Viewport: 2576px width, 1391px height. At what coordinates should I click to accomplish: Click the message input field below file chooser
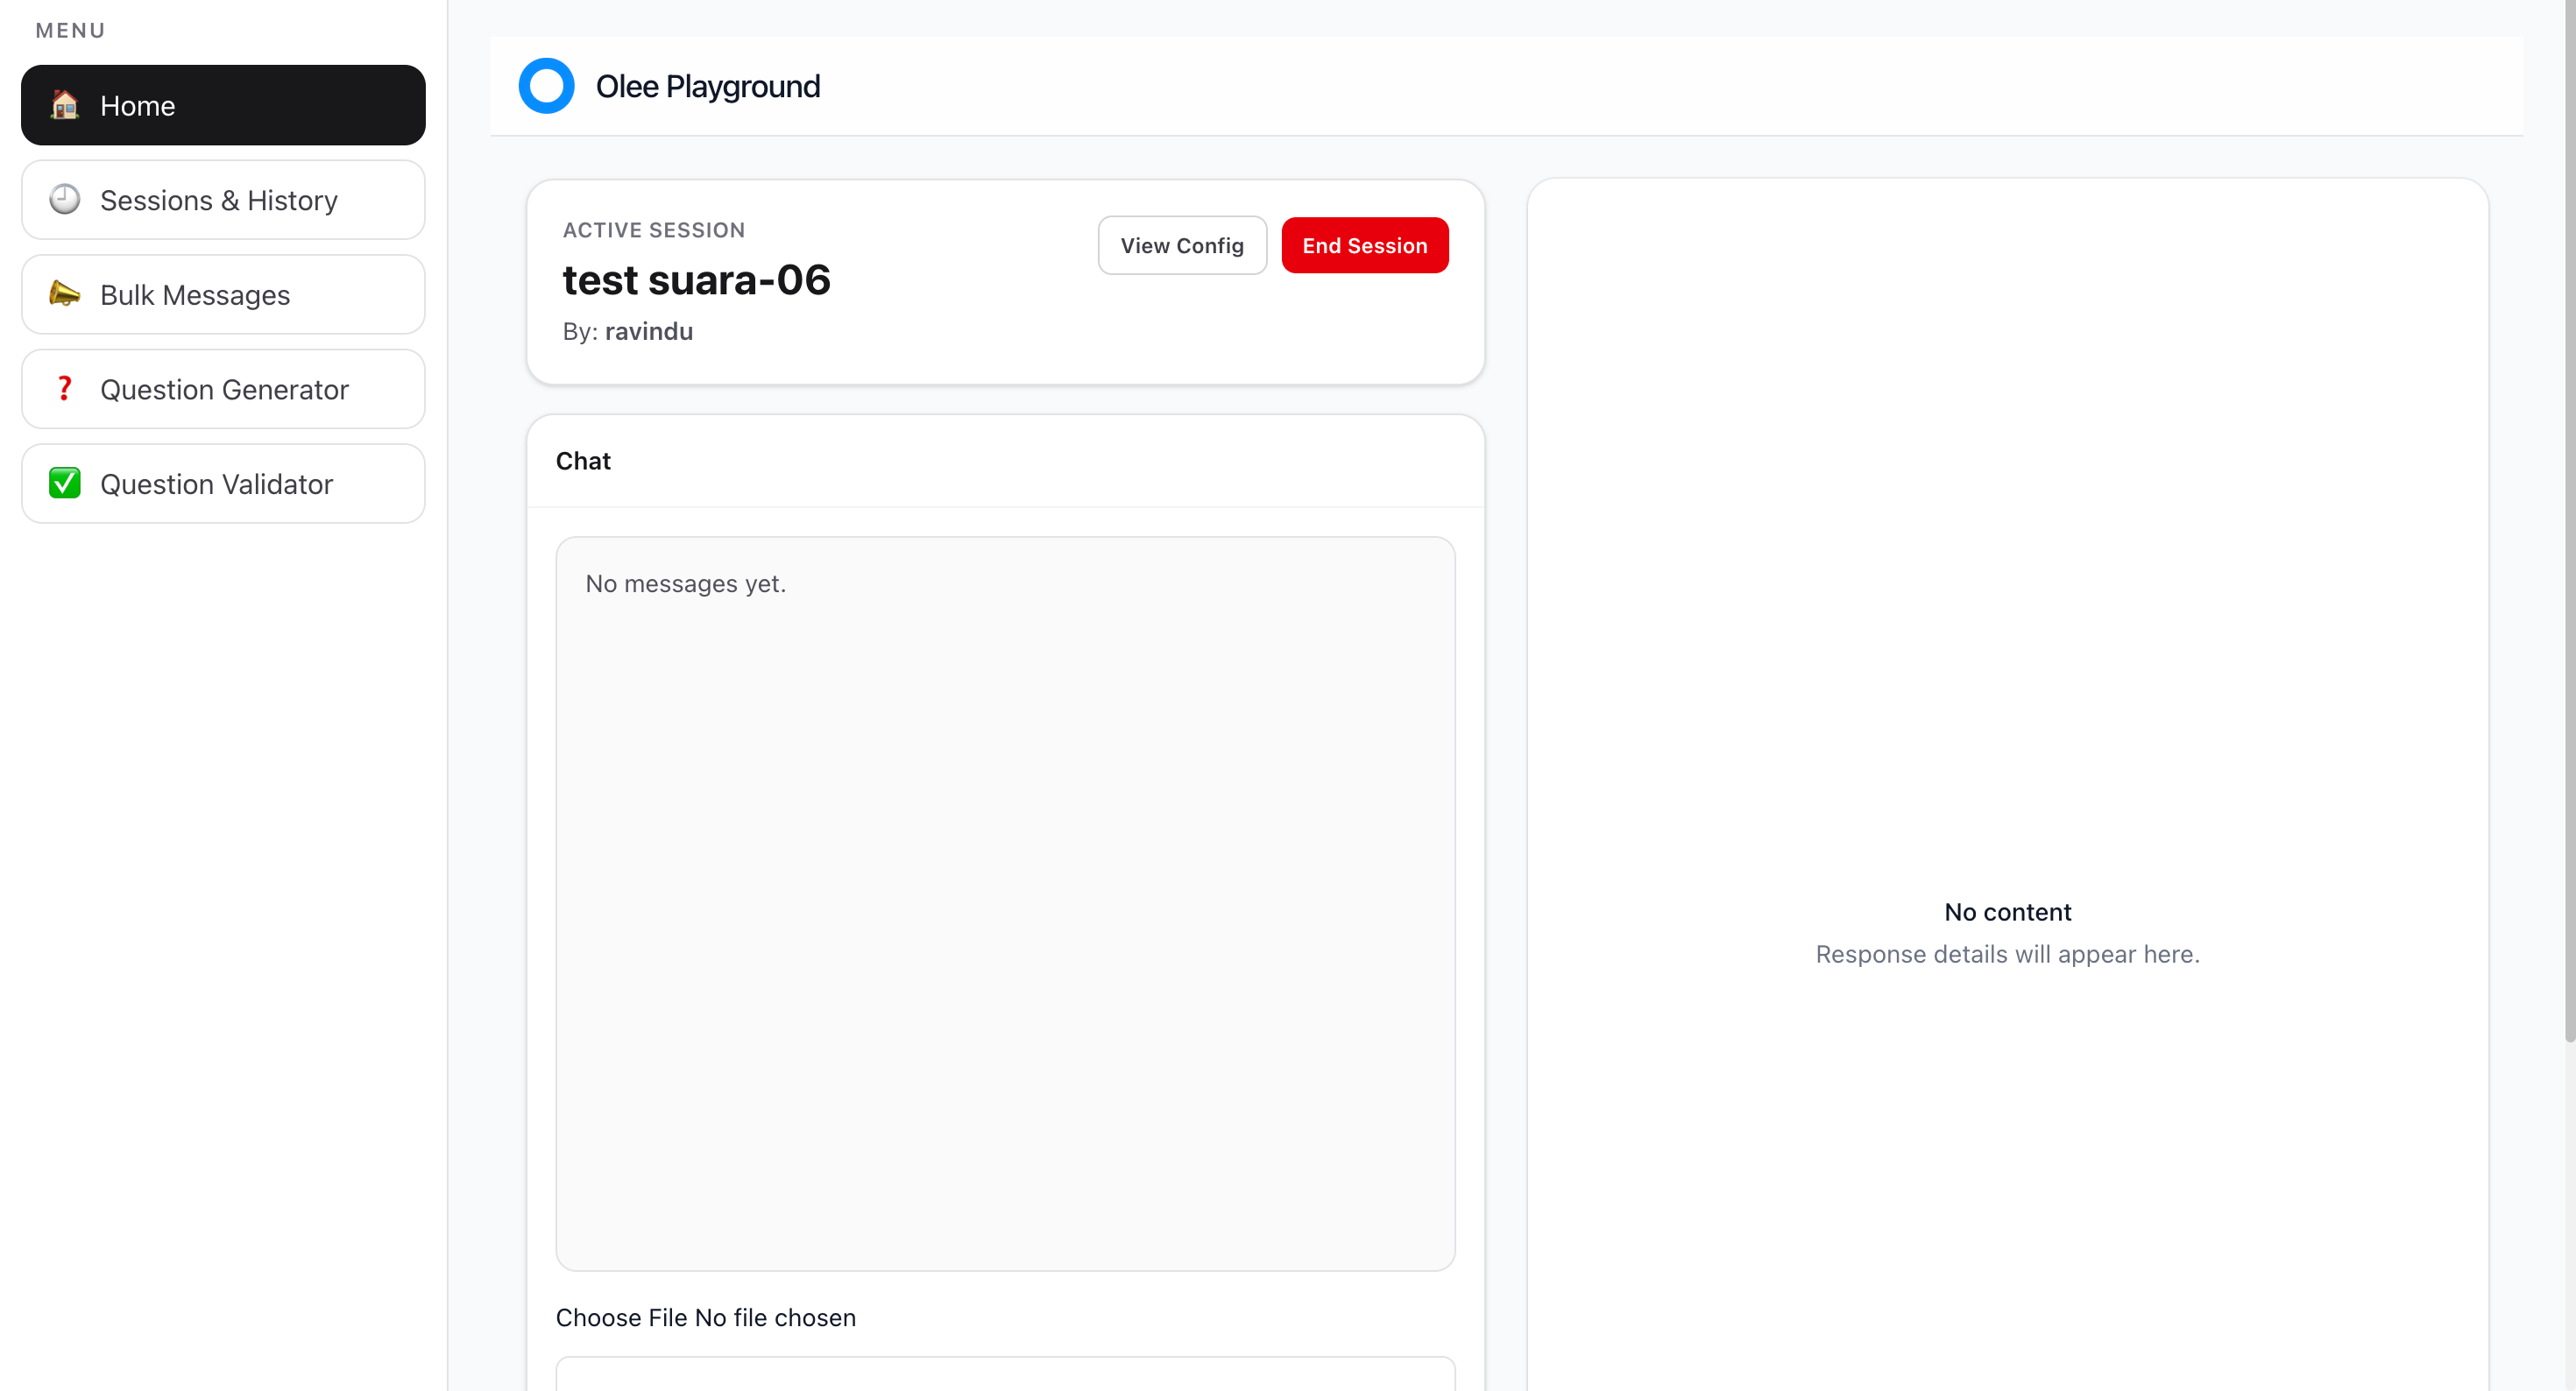(1005, 1374)
